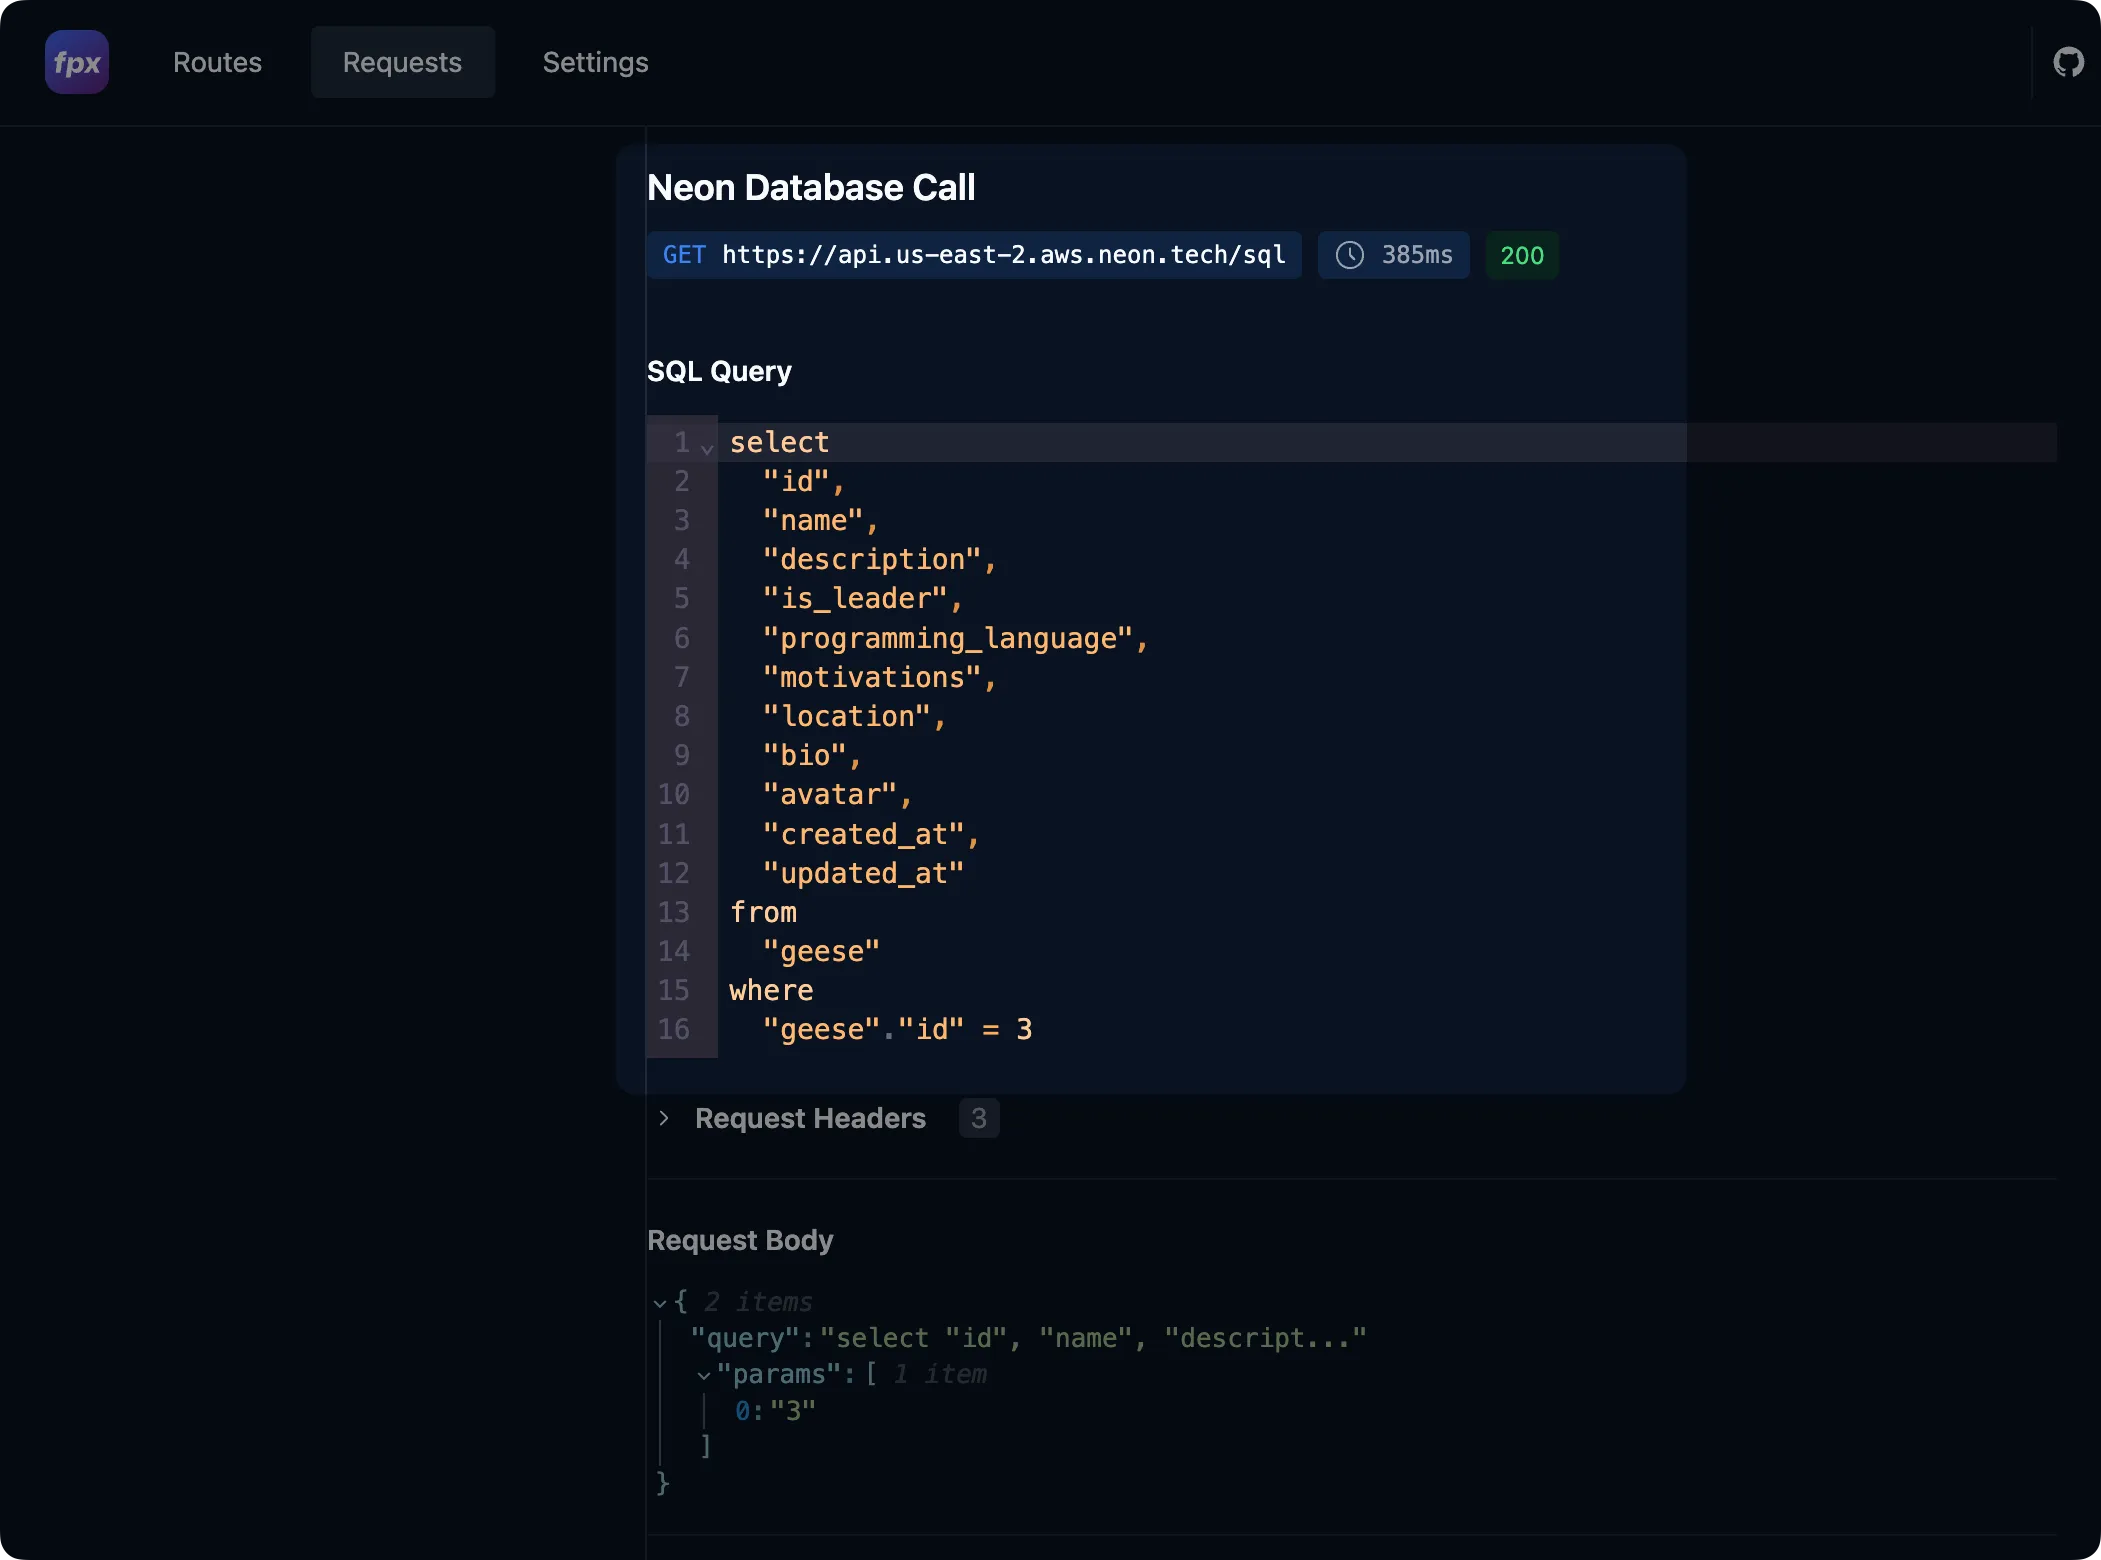Click the Neon Database Call heading

pos(811,188)
